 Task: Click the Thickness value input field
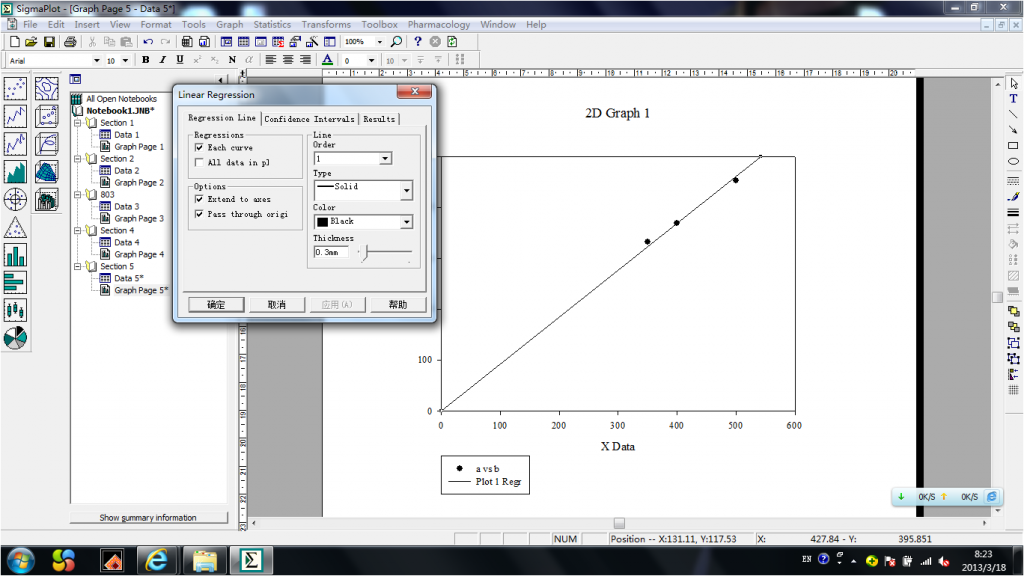click(330, 252)
